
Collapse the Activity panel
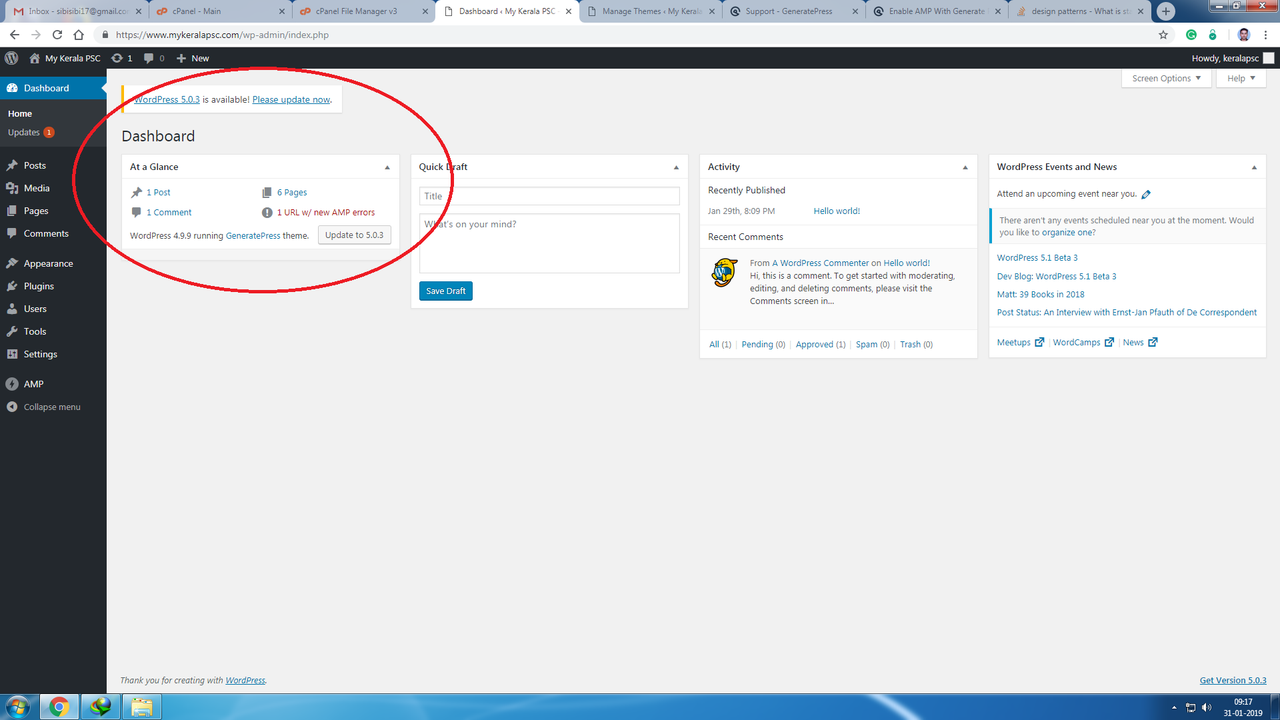pyautogui.click(x=965, y=167)
